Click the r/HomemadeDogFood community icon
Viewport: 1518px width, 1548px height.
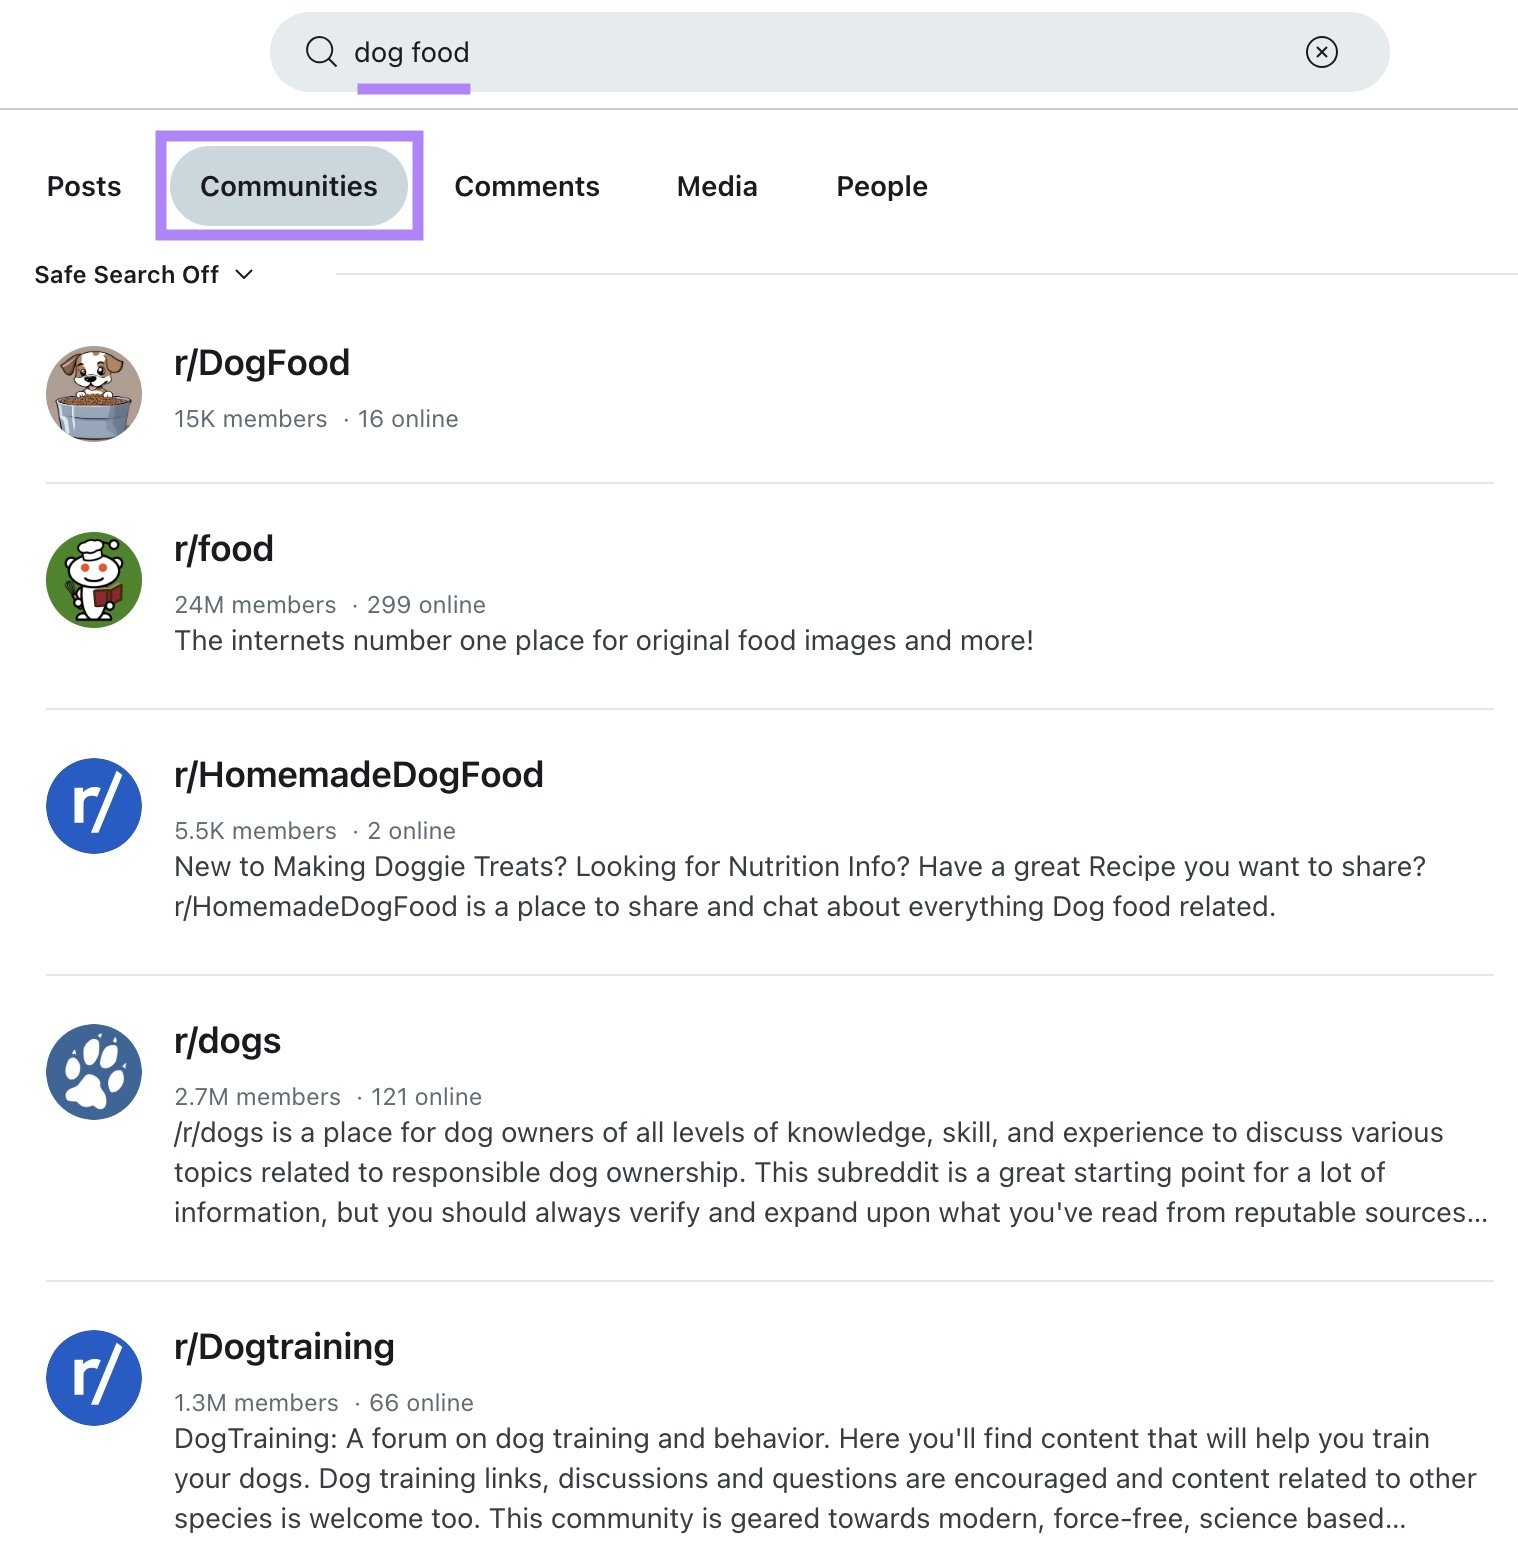point(93,806)
